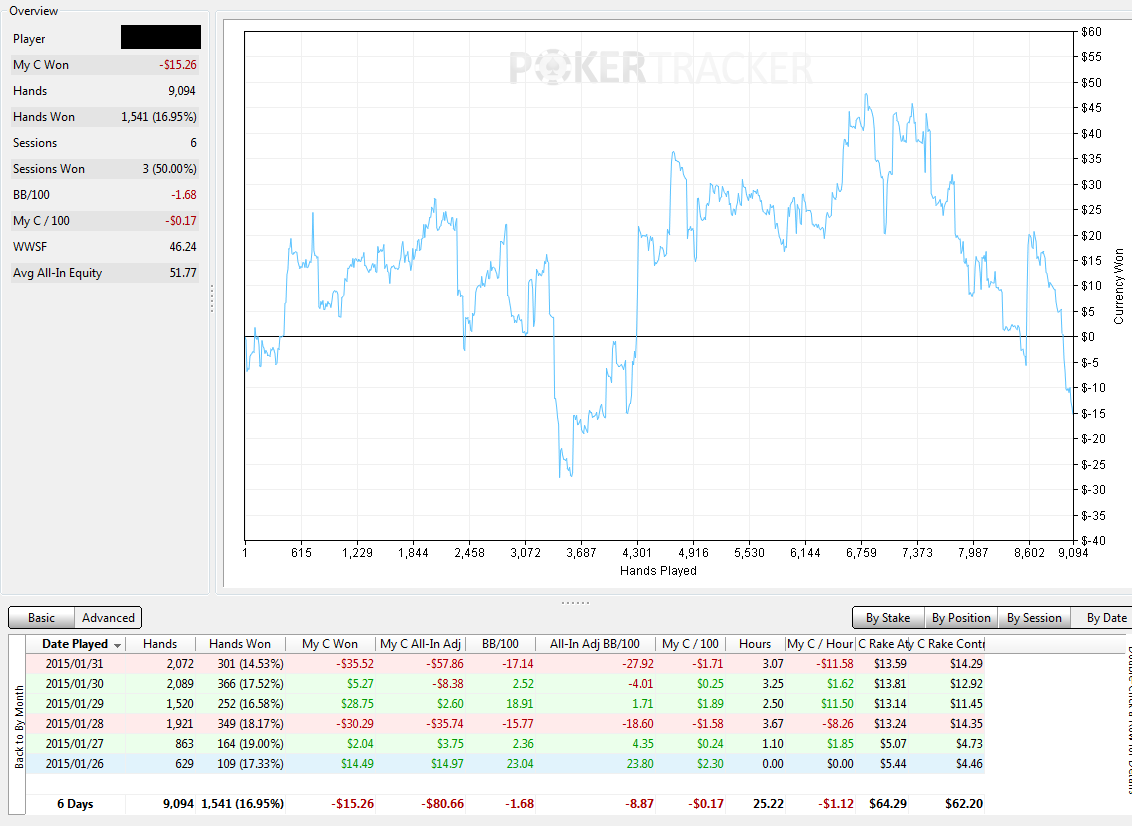Sort by Date Played column header

point(76,644)
